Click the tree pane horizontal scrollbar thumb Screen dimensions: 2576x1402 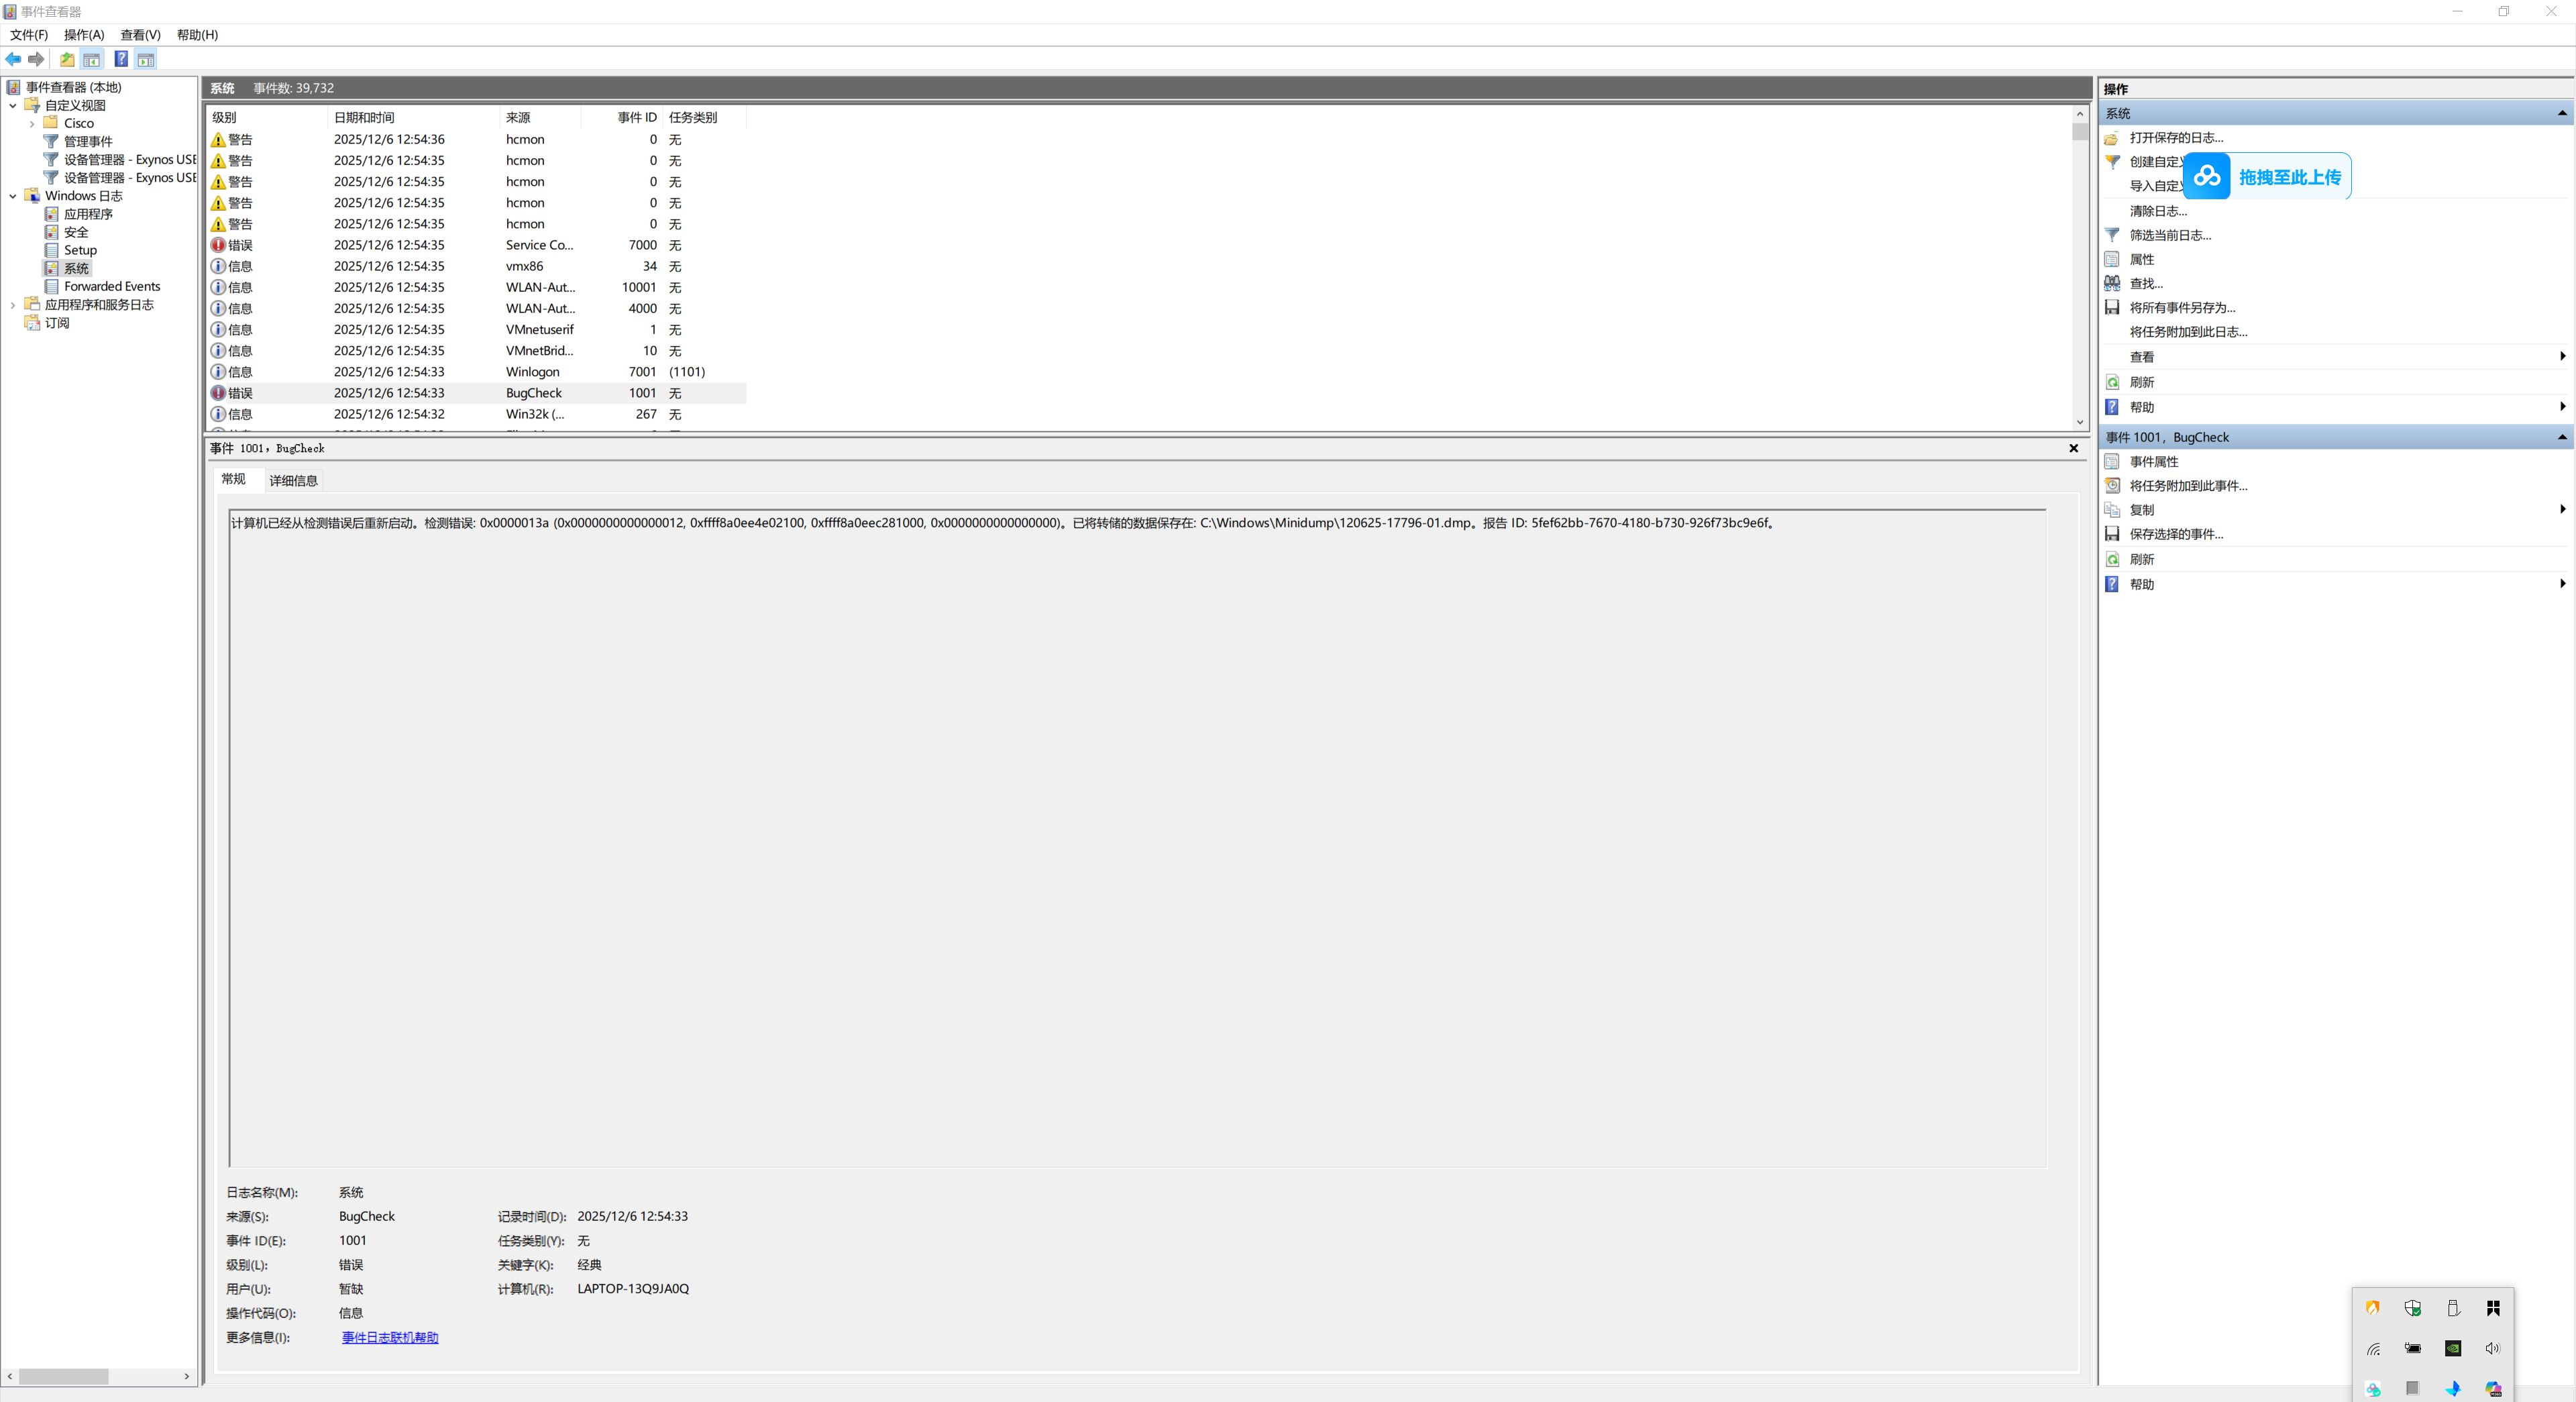(63, 1377)
